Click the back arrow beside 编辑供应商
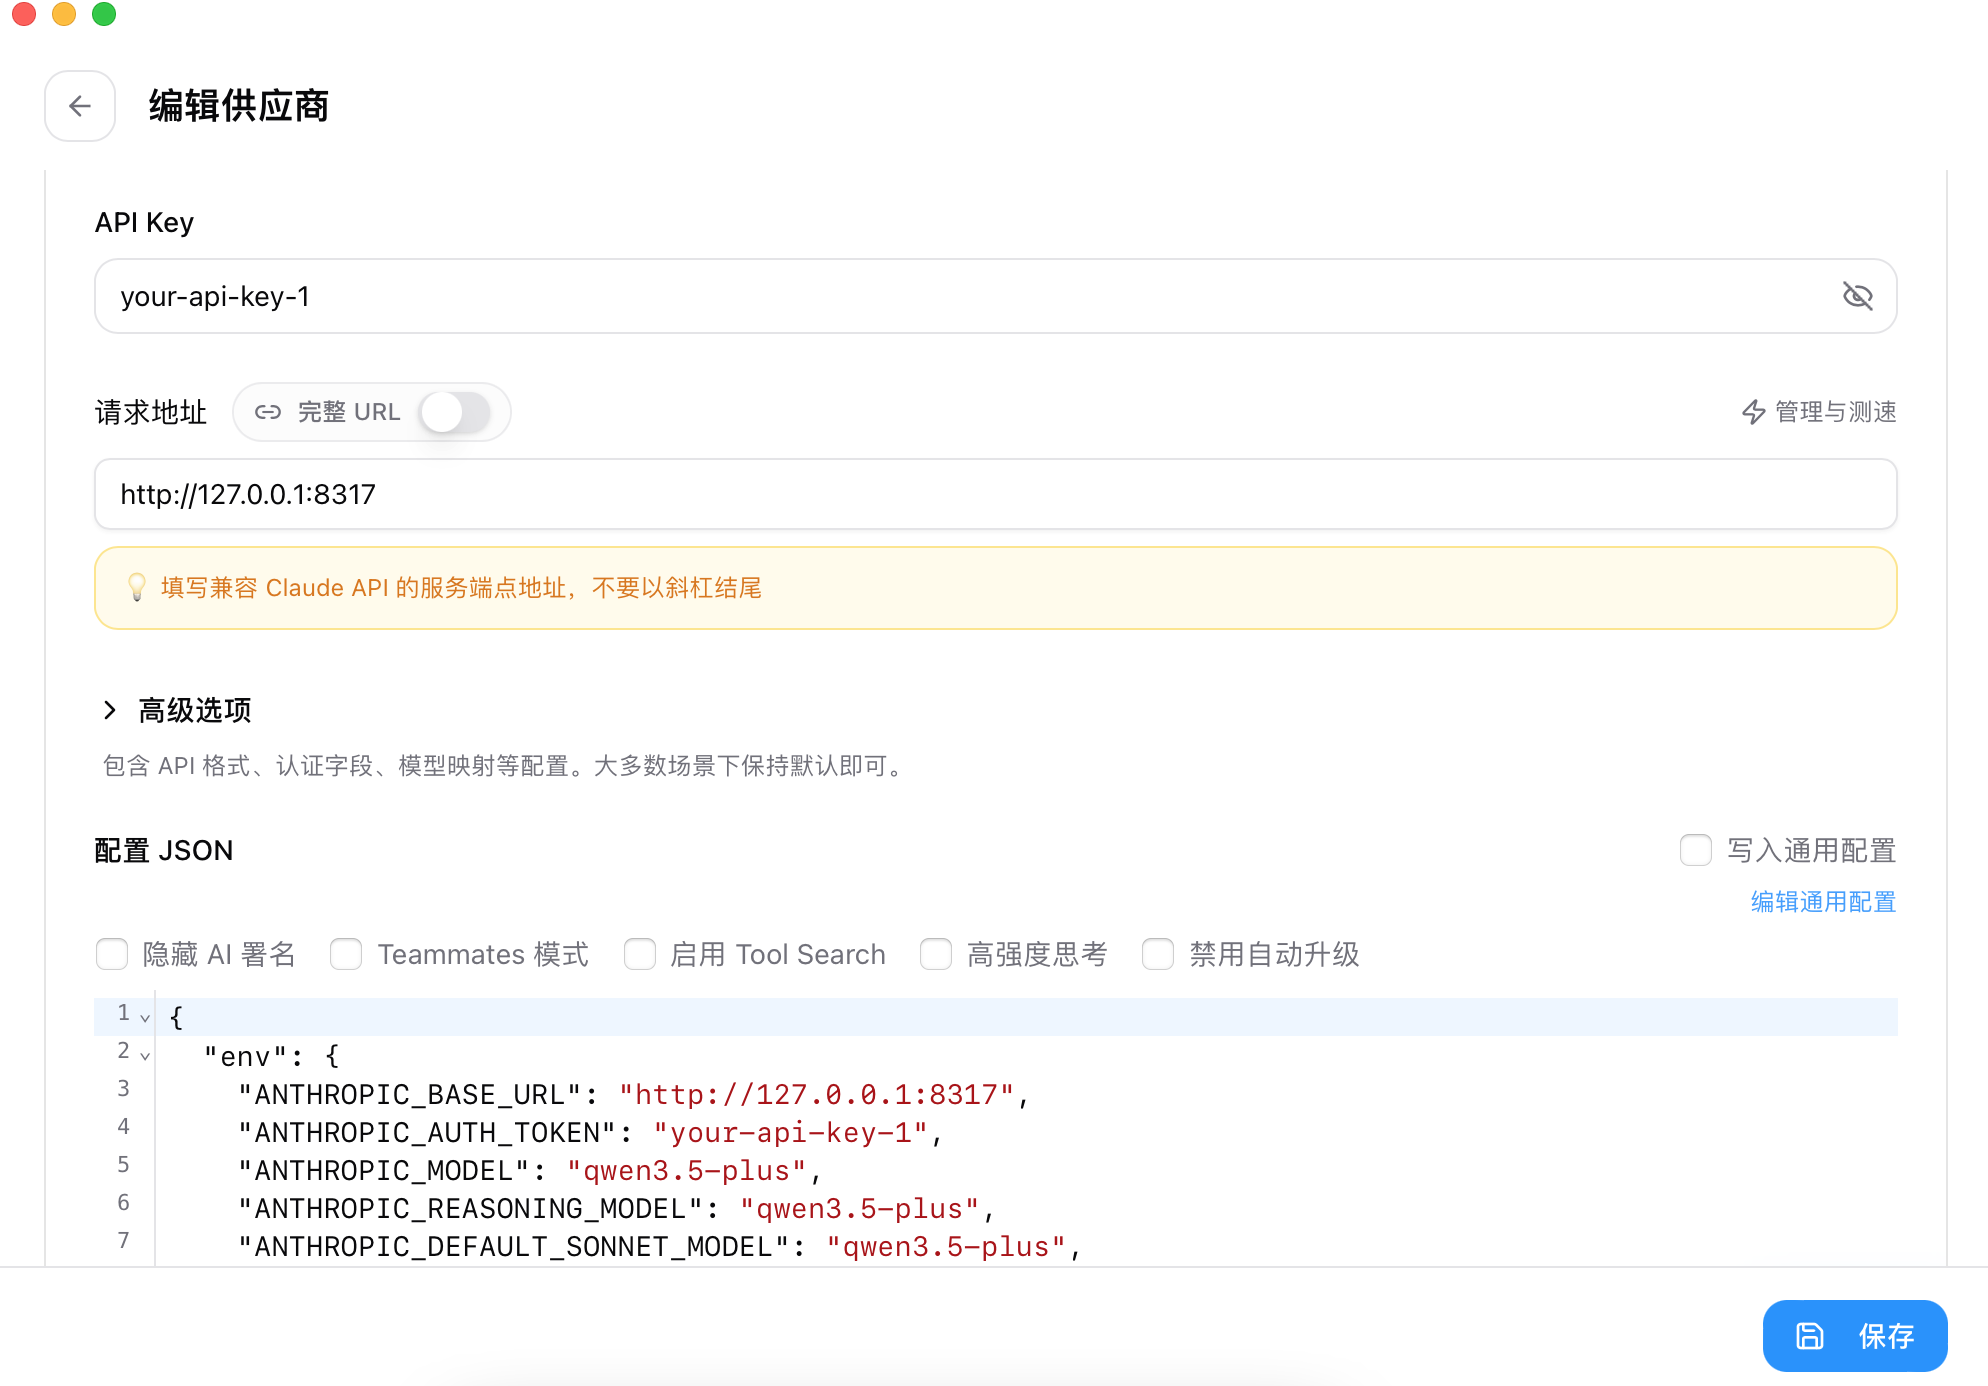Viewport: 1988px width, 1386px height. click(80, 106)
